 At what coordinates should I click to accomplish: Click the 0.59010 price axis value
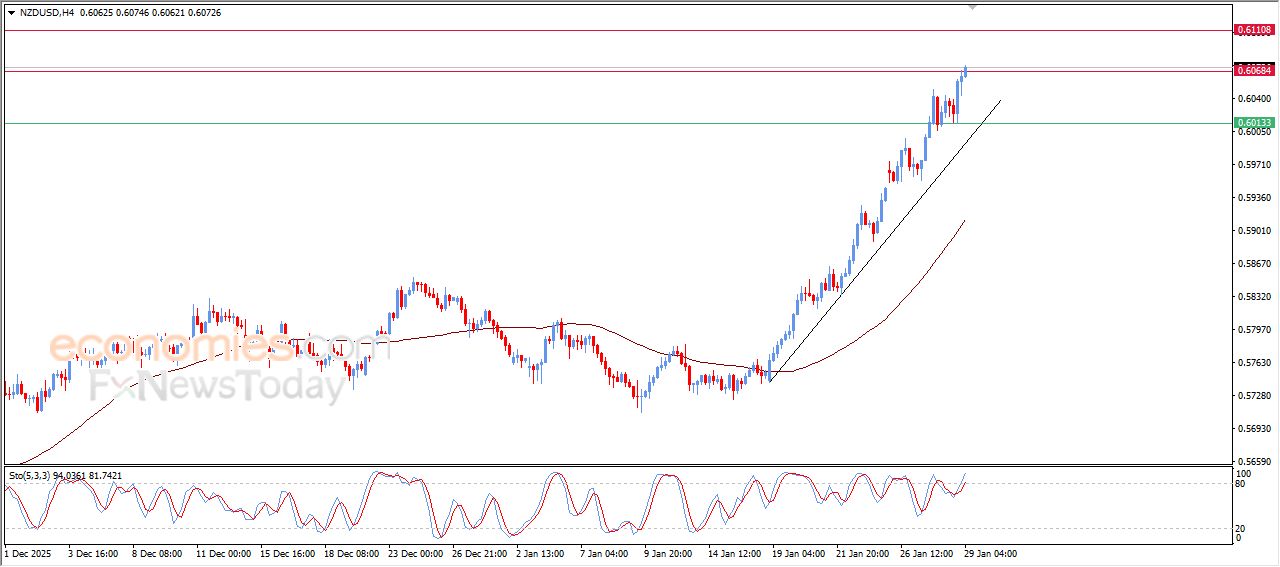point(1254,230)
